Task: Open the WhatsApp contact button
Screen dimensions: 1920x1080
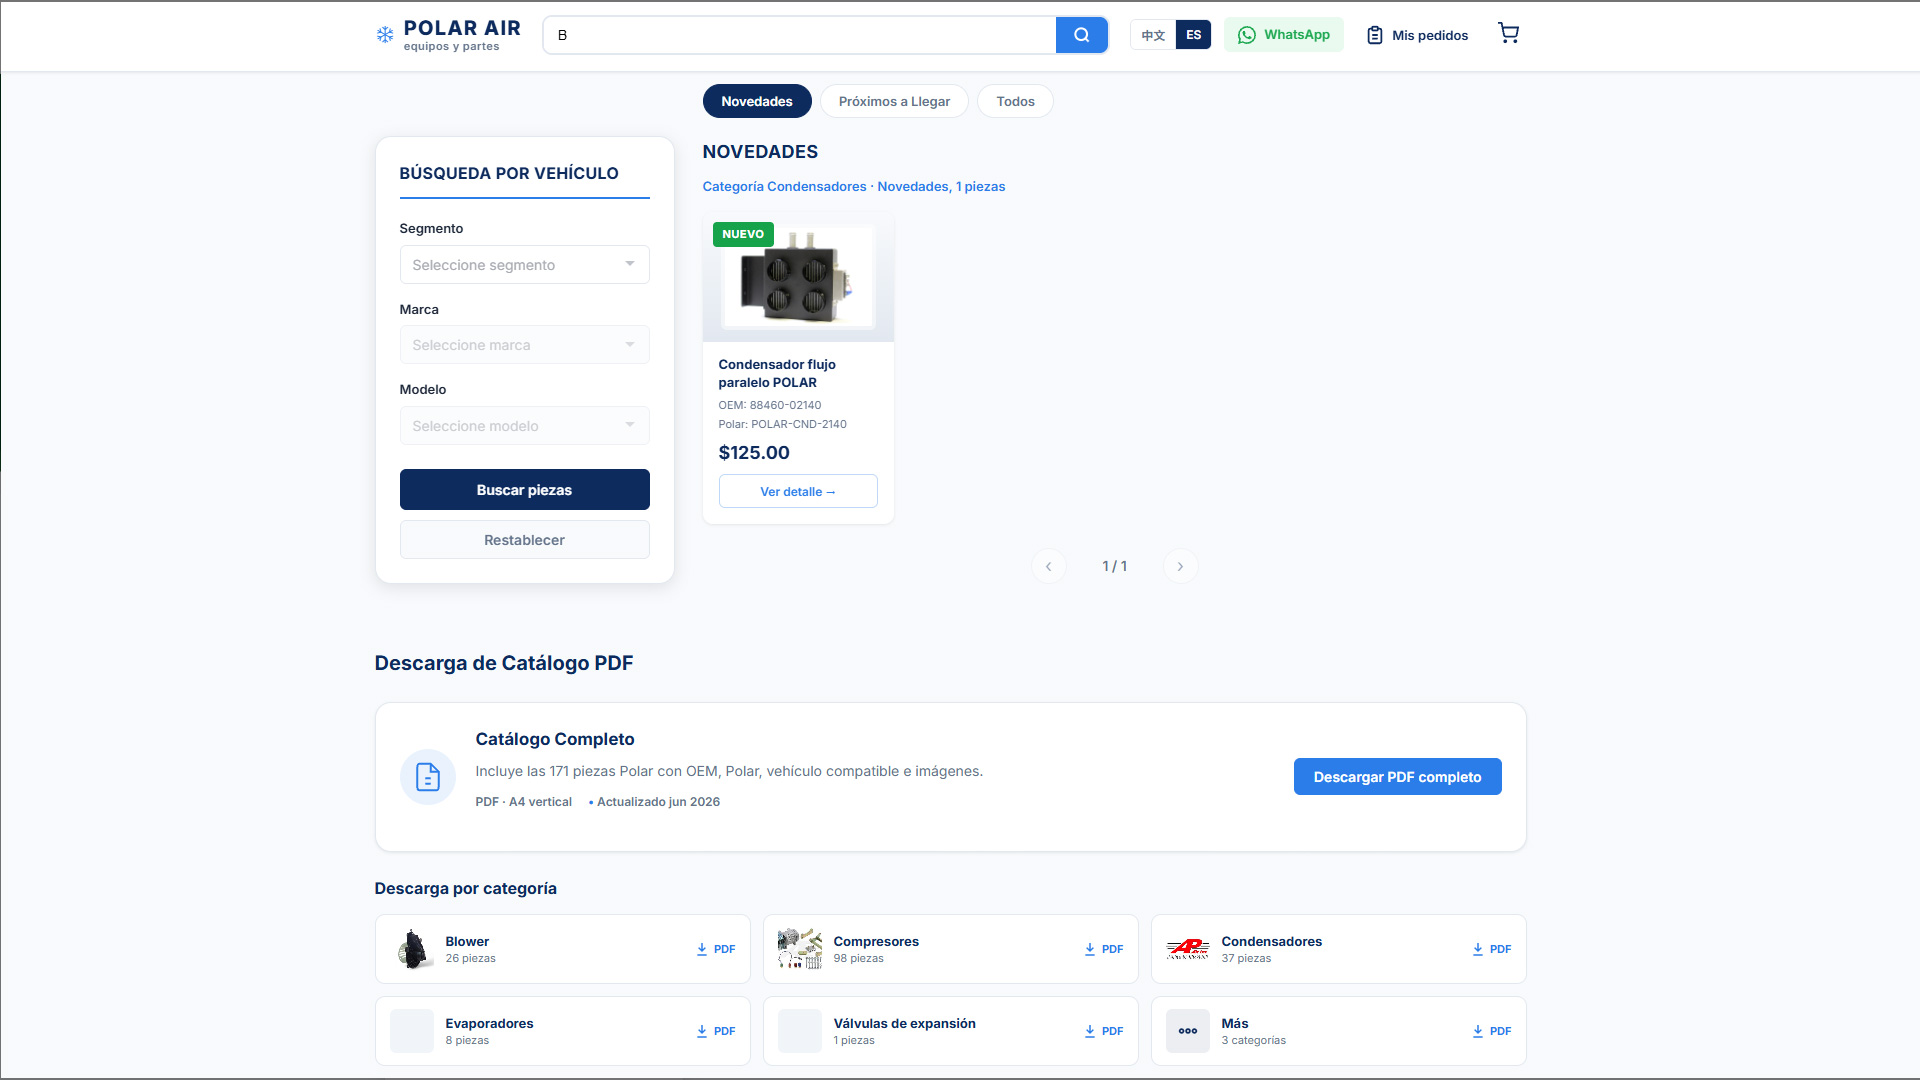Action: [1284, 35]
